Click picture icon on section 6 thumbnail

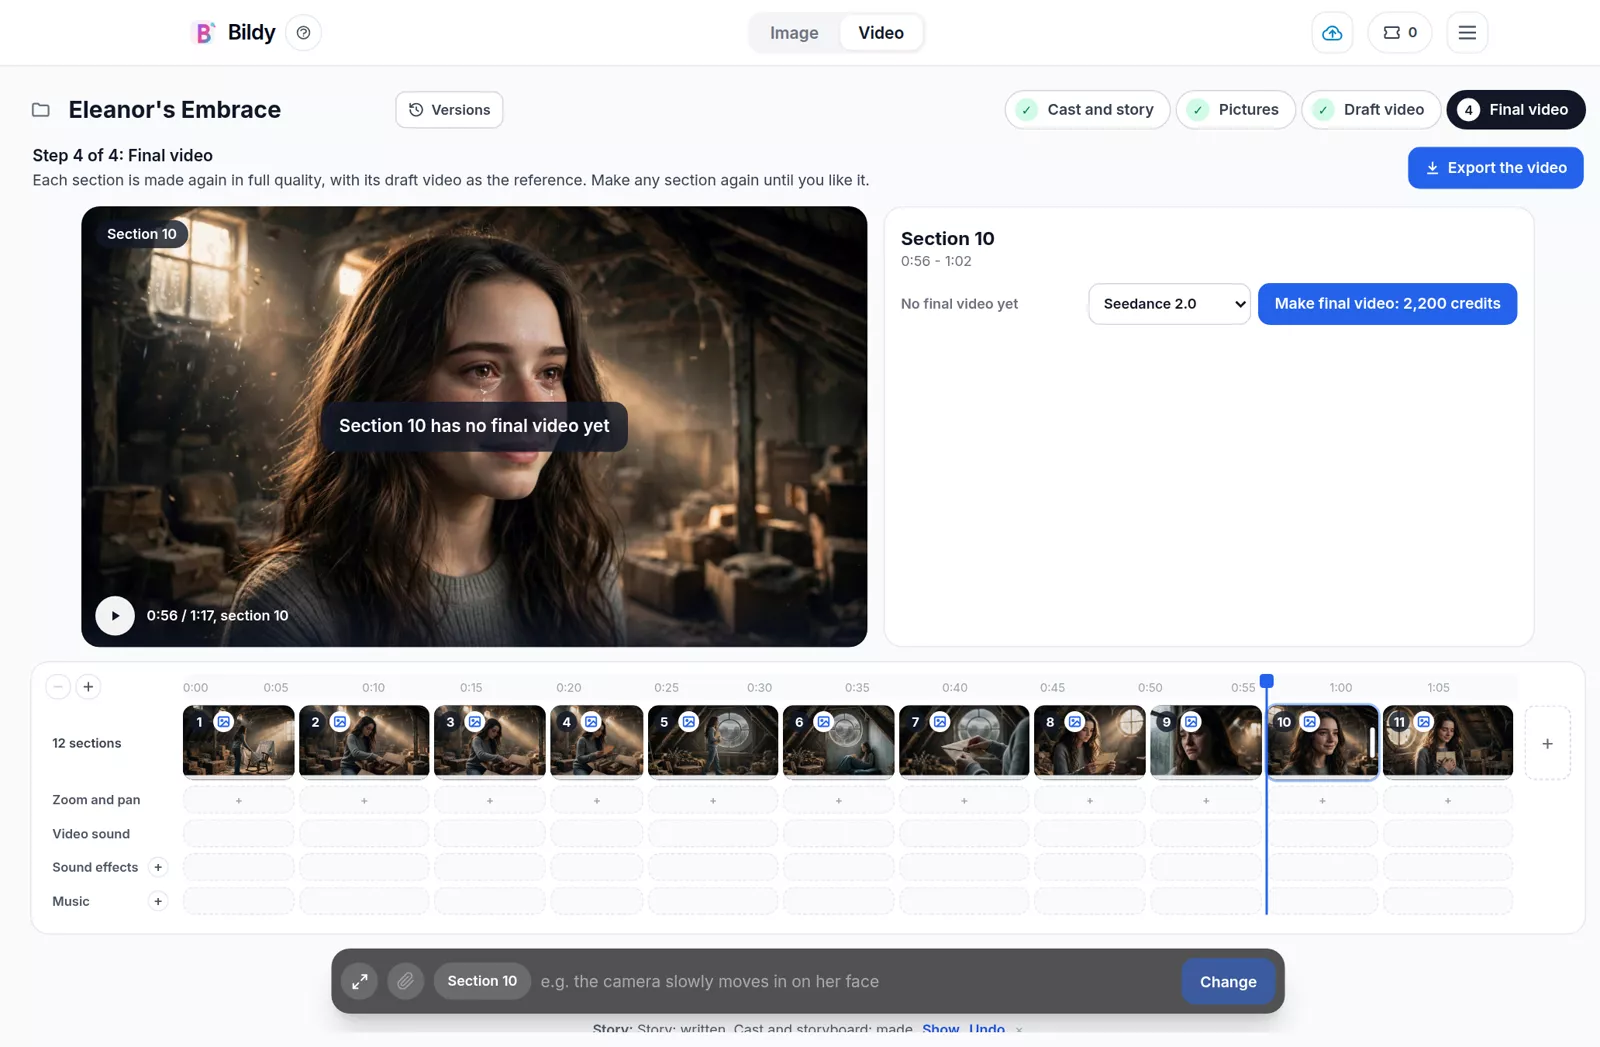point(823,722)
